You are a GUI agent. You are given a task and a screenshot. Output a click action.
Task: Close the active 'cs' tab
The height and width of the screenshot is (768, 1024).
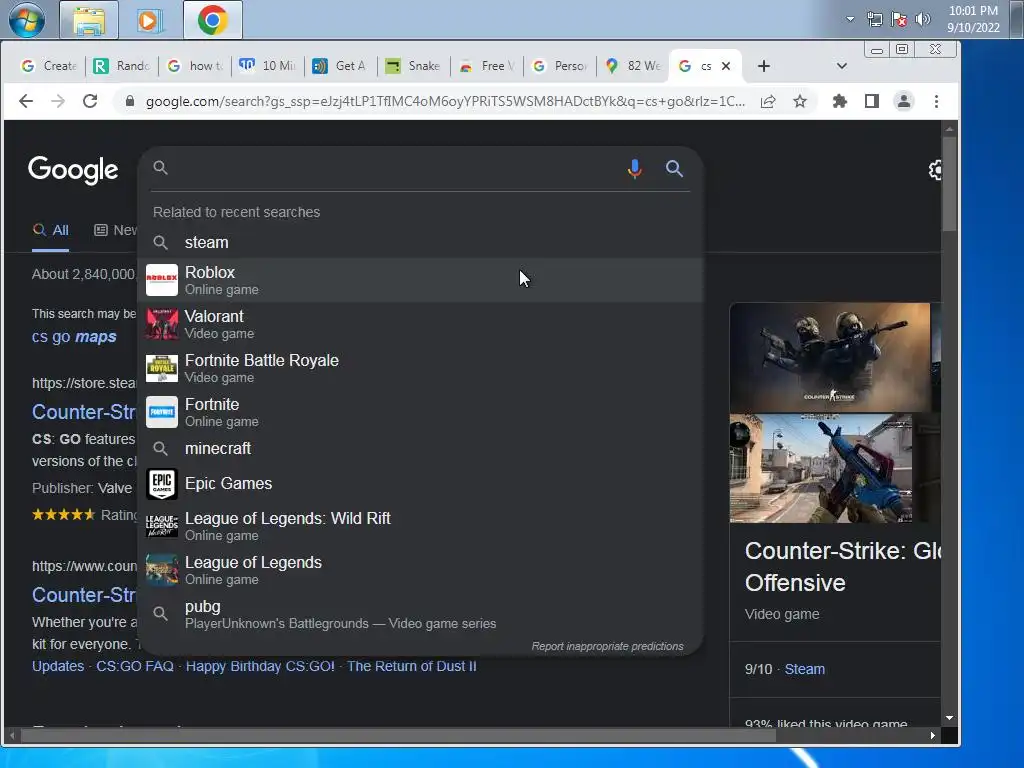(726, 66)
